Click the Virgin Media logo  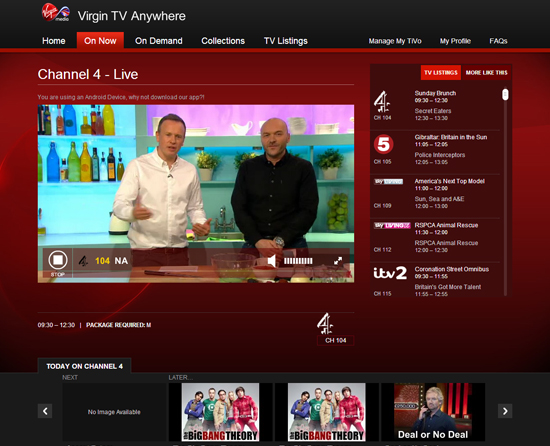pos(55,13)
